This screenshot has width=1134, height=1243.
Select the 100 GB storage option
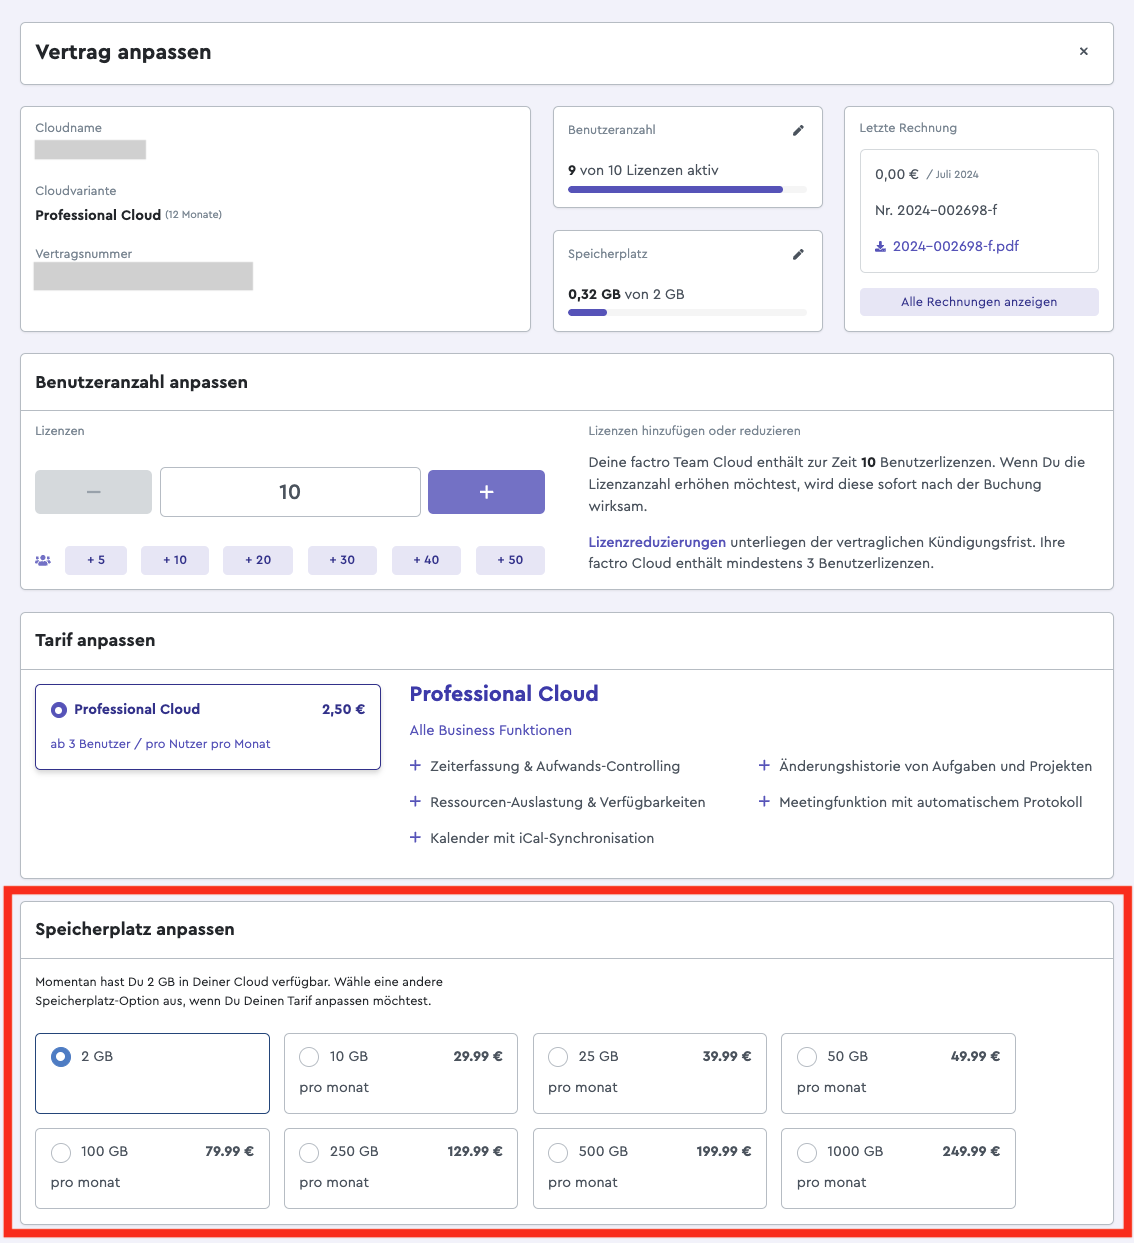(152, 1168)
